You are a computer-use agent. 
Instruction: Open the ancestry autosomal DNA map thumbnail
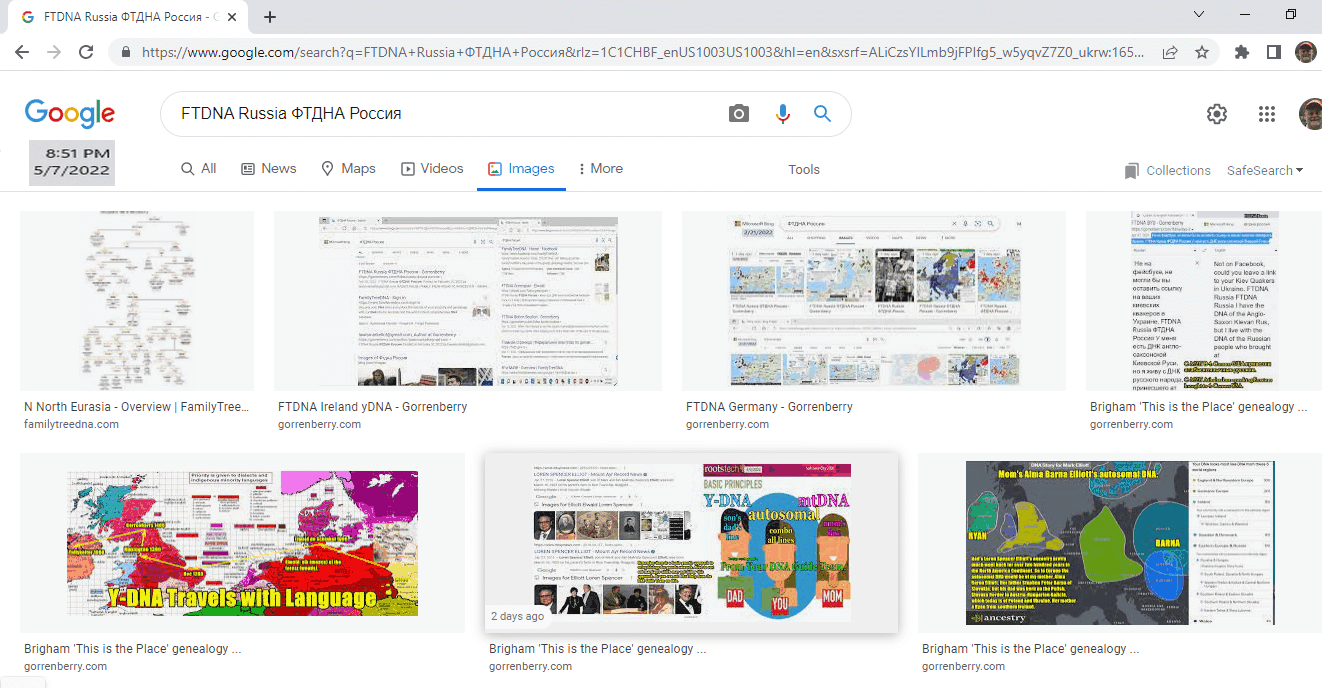1120,543
